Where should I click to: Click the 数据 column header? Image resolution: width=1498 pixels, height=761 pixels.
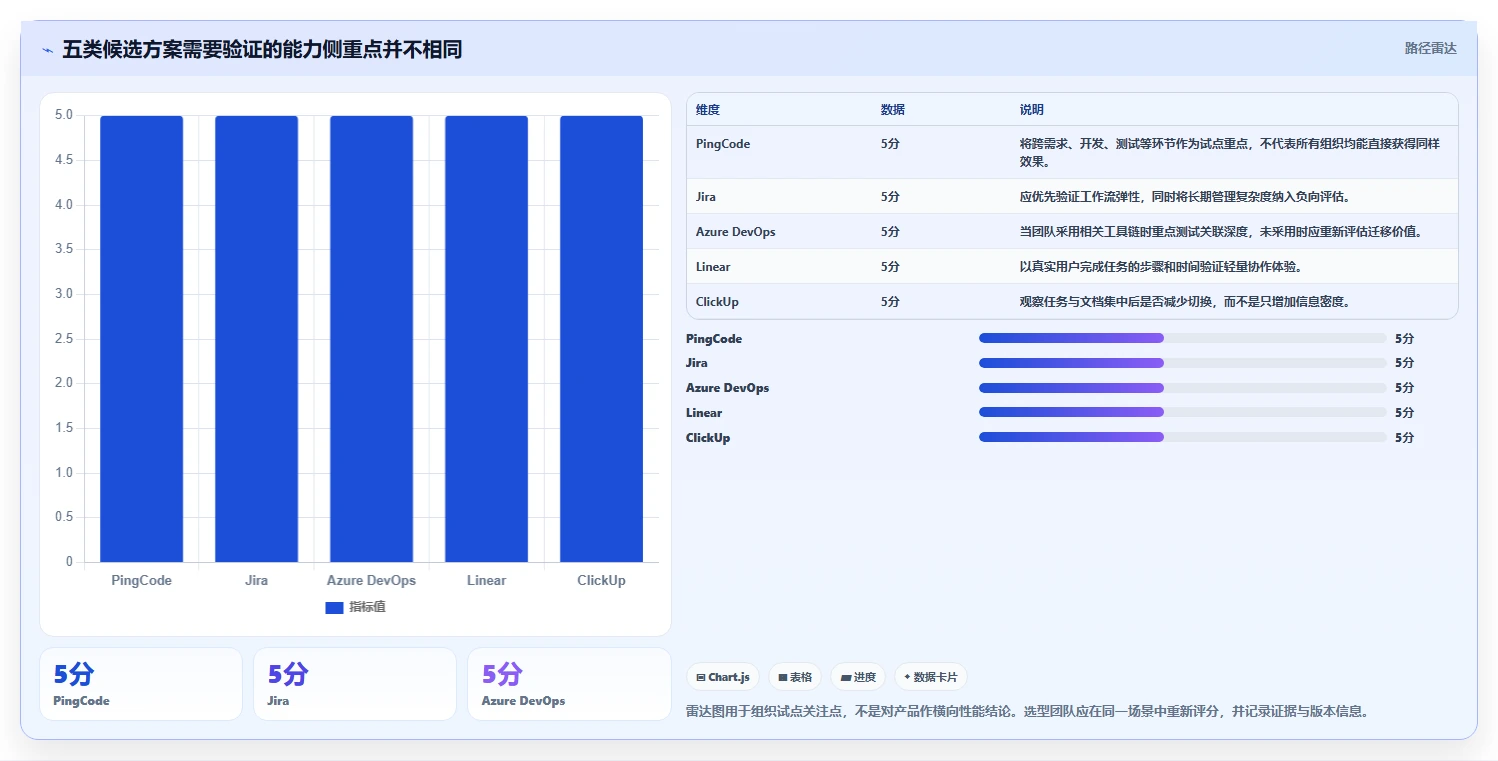point(893,109)
